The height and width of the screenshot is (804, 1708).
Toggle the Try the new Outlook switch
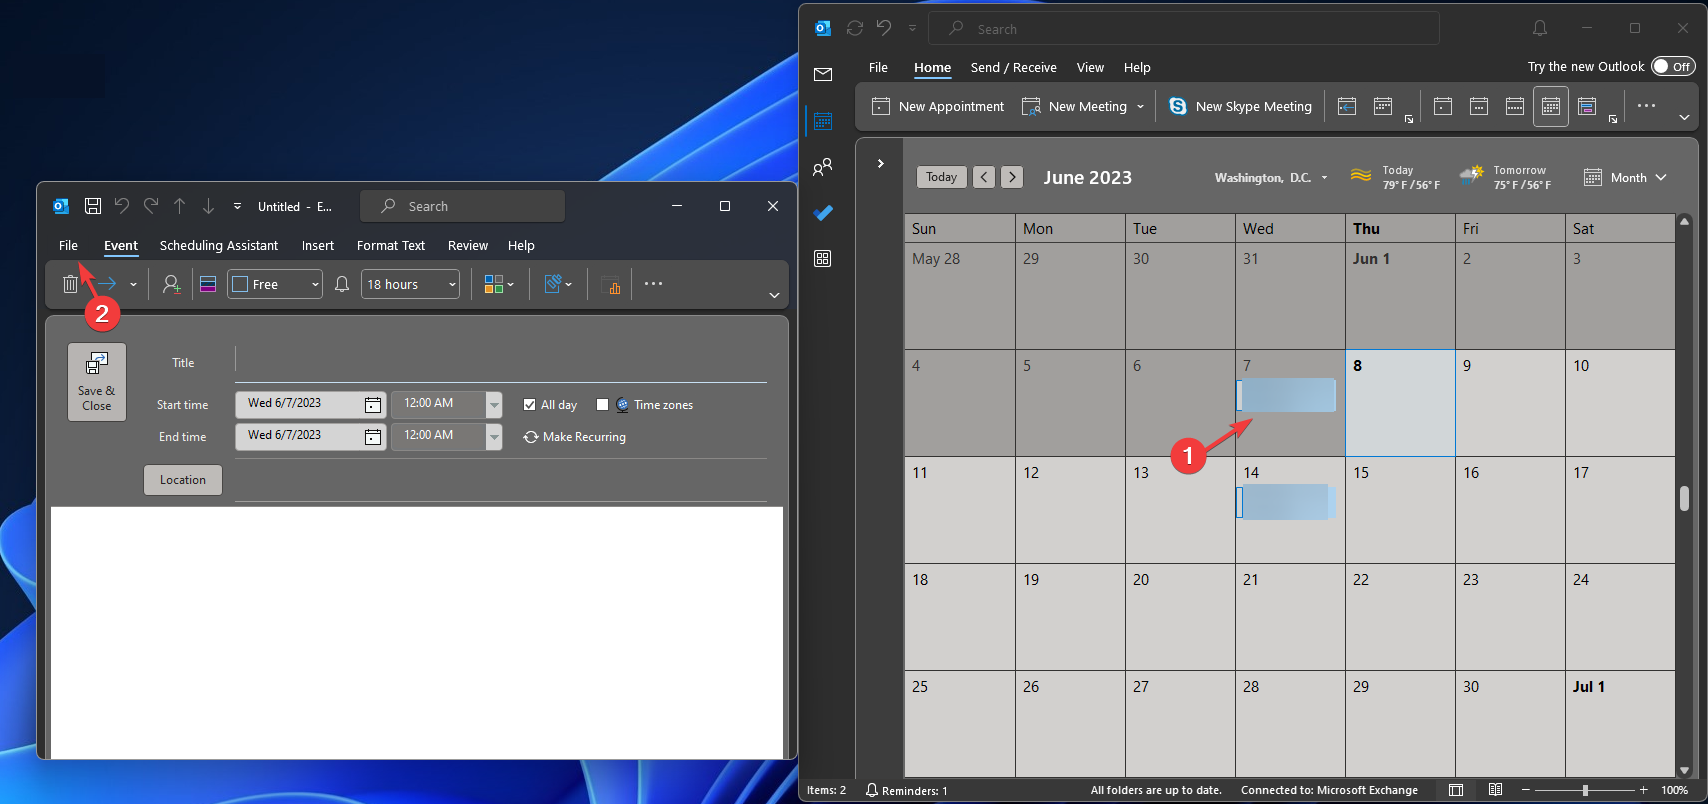pyautogui.click(x=1673, y=66)
